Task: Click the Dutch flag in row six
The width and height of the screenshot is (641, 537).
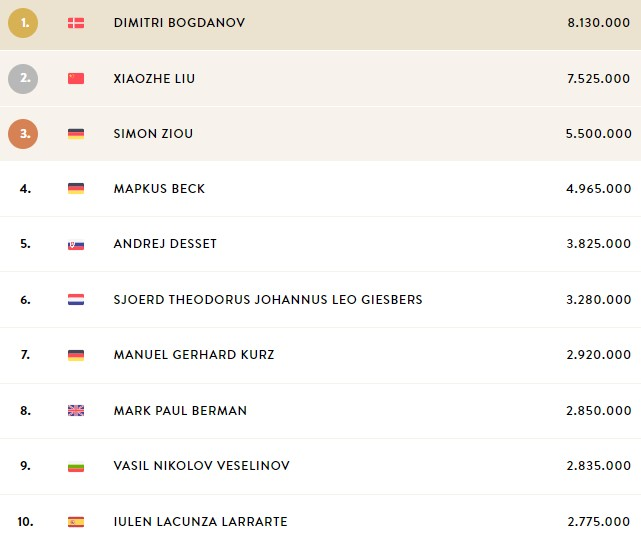Action: tap(76, 300)
